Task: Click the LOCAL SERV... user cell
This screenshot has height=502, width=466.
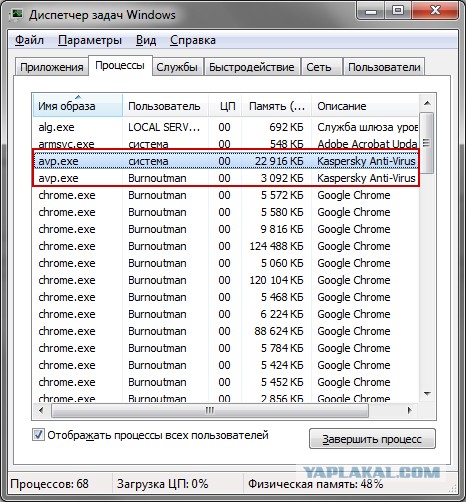Action: 164,127
